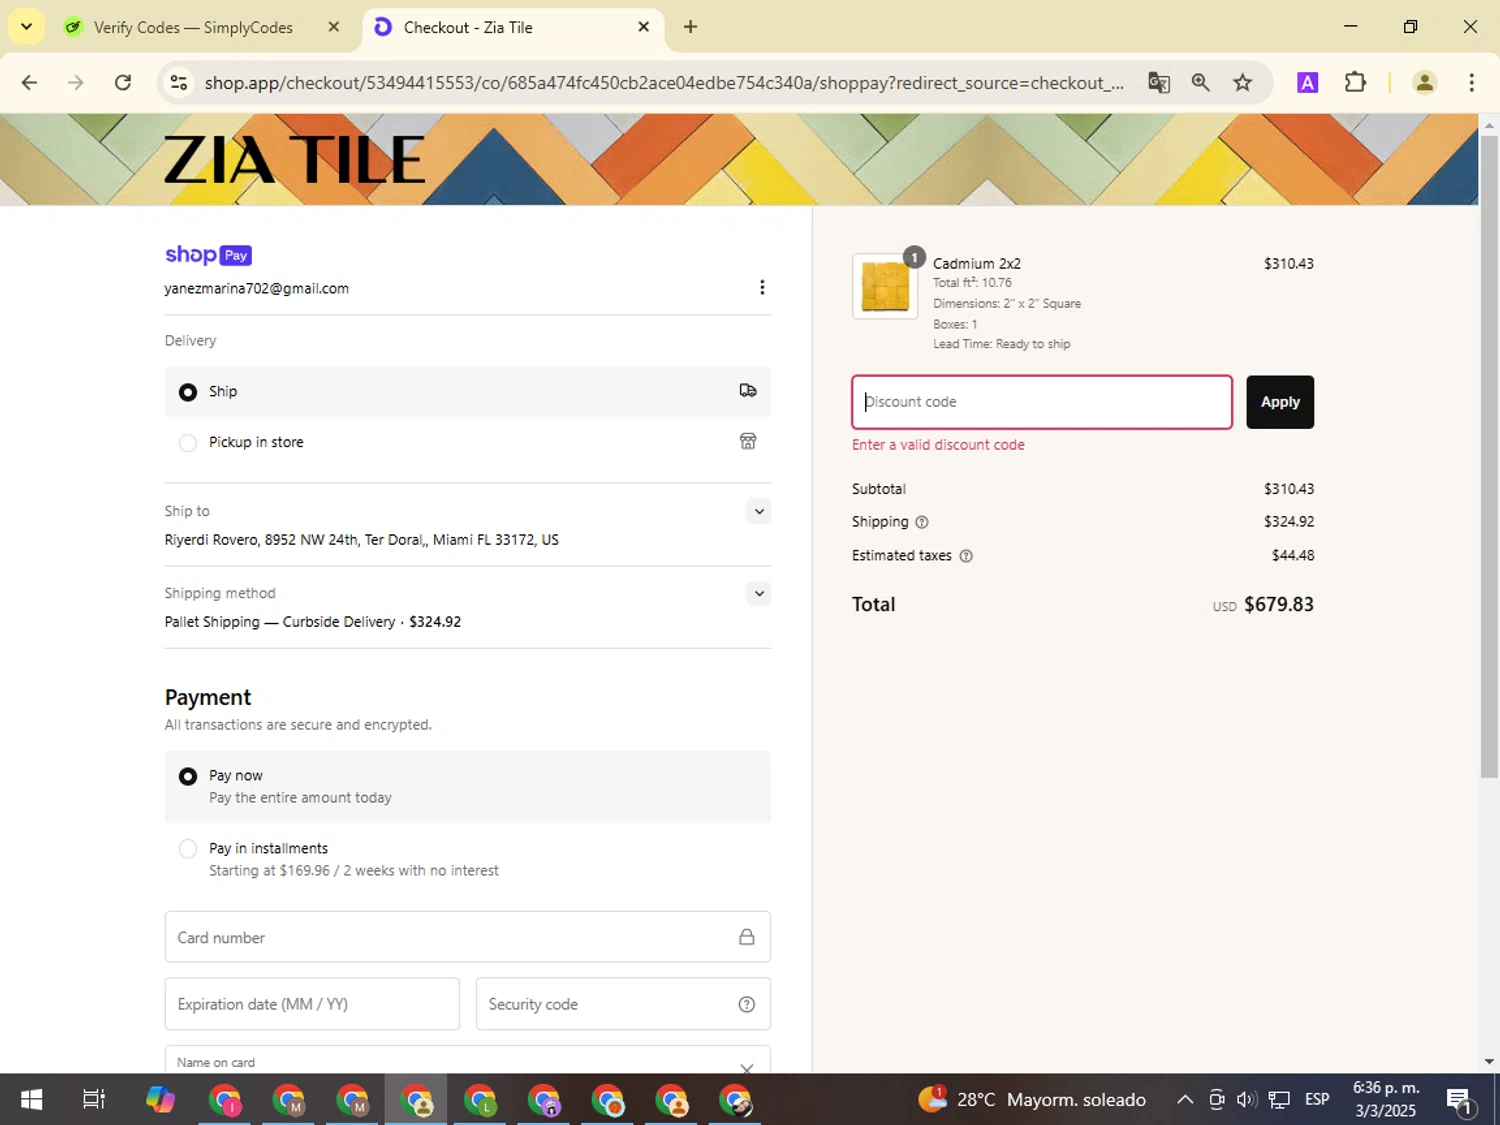Apply the discount code
The image size is (1500, 1125).
click(x=1280, y=402)
